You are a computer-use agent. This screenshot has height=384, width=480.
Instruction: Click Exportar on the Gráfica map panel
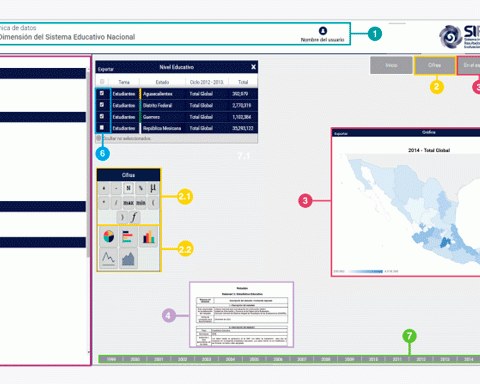[341, 134]
